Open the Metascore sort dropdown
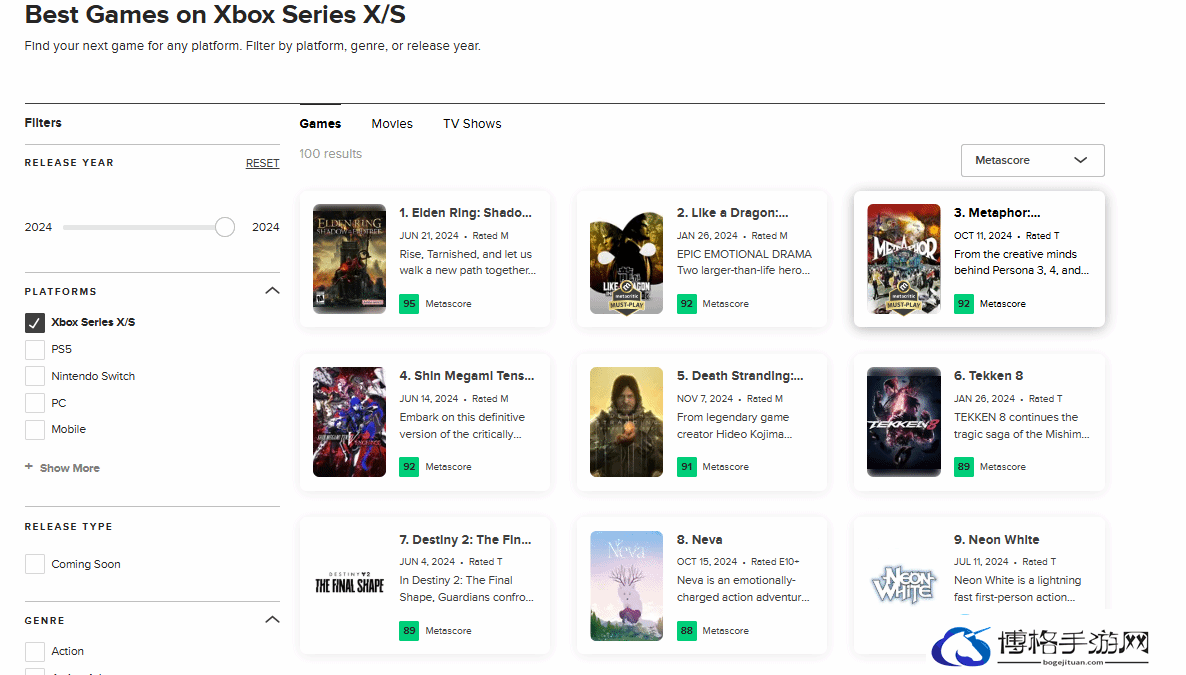Viewport: 1186px width, 675px height. [x=1032, y=160]
